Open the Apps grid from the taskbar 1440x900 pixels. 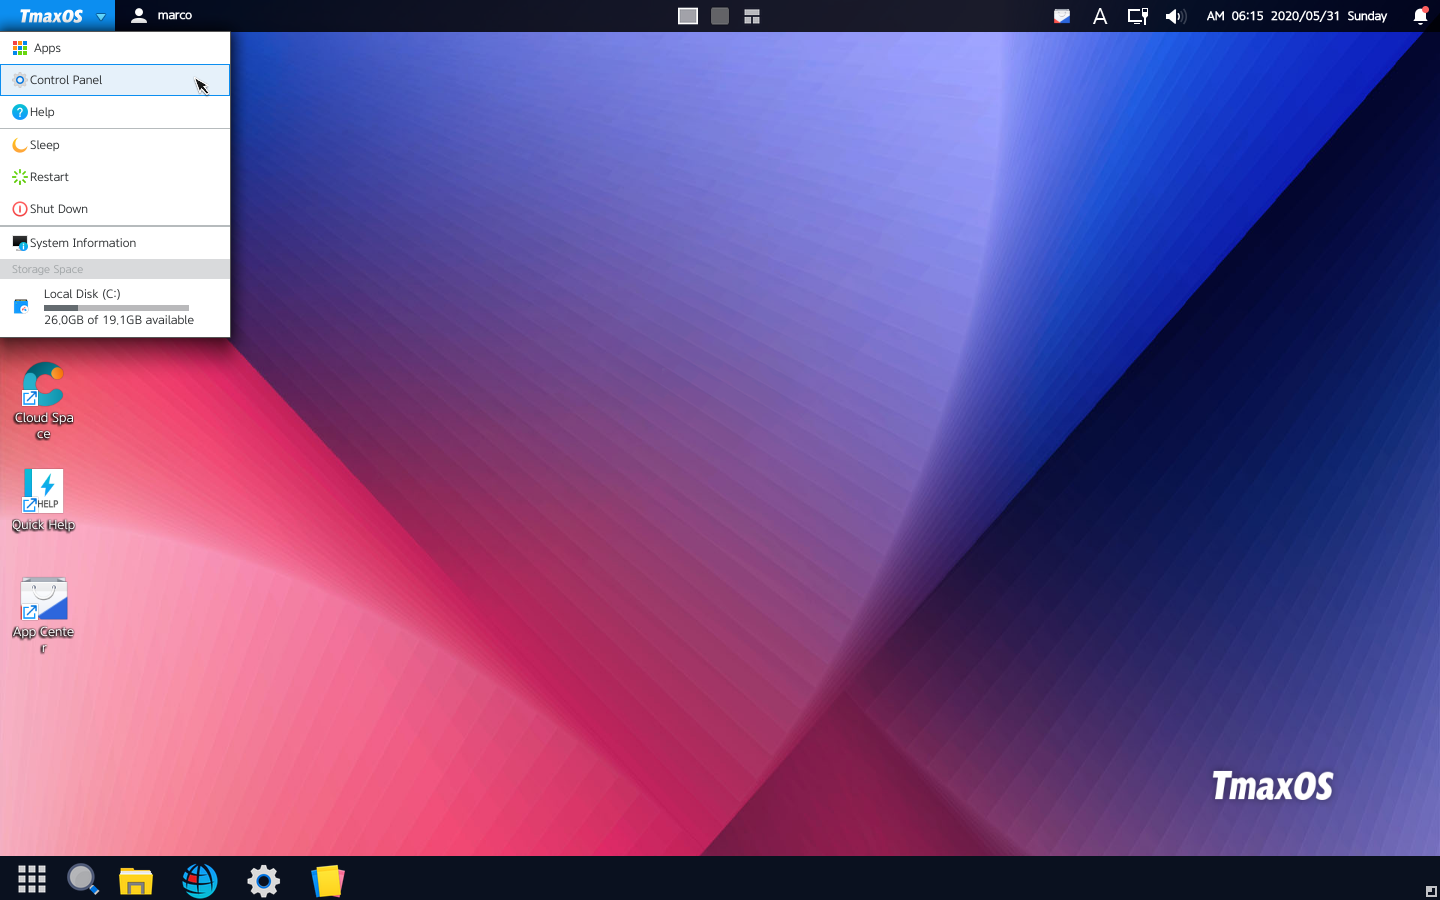[31, 879]
